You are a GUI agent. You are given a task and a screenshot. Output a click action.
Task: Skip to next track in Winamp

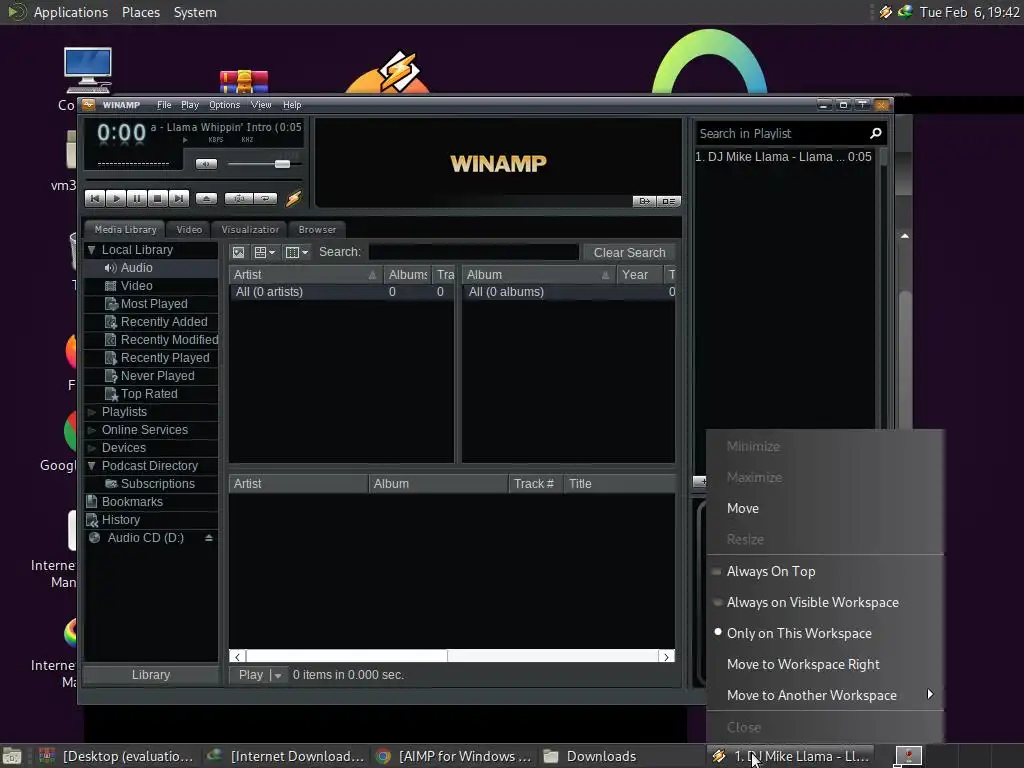click(x=178, y=199)
